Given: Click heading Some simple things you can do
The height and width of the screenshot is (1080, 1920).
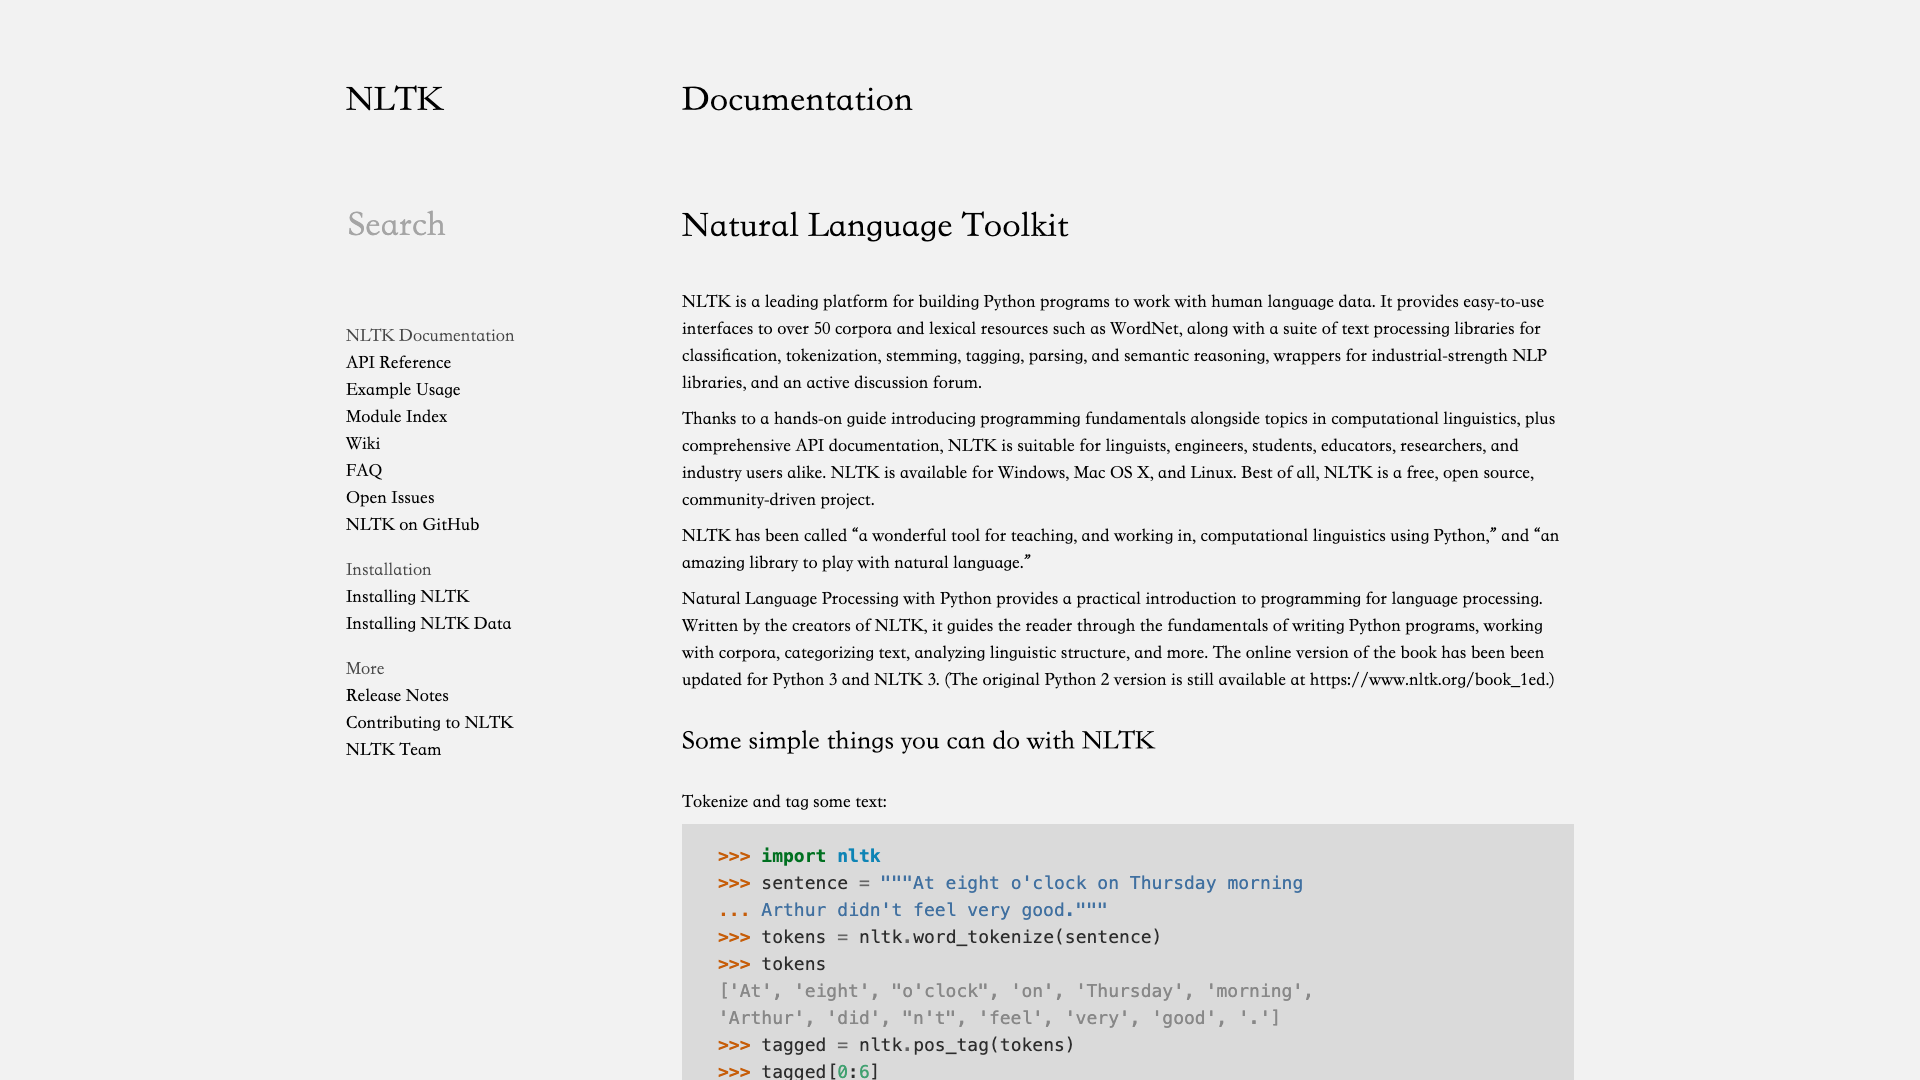Looking at the screenshot, I should pos(918,740).
